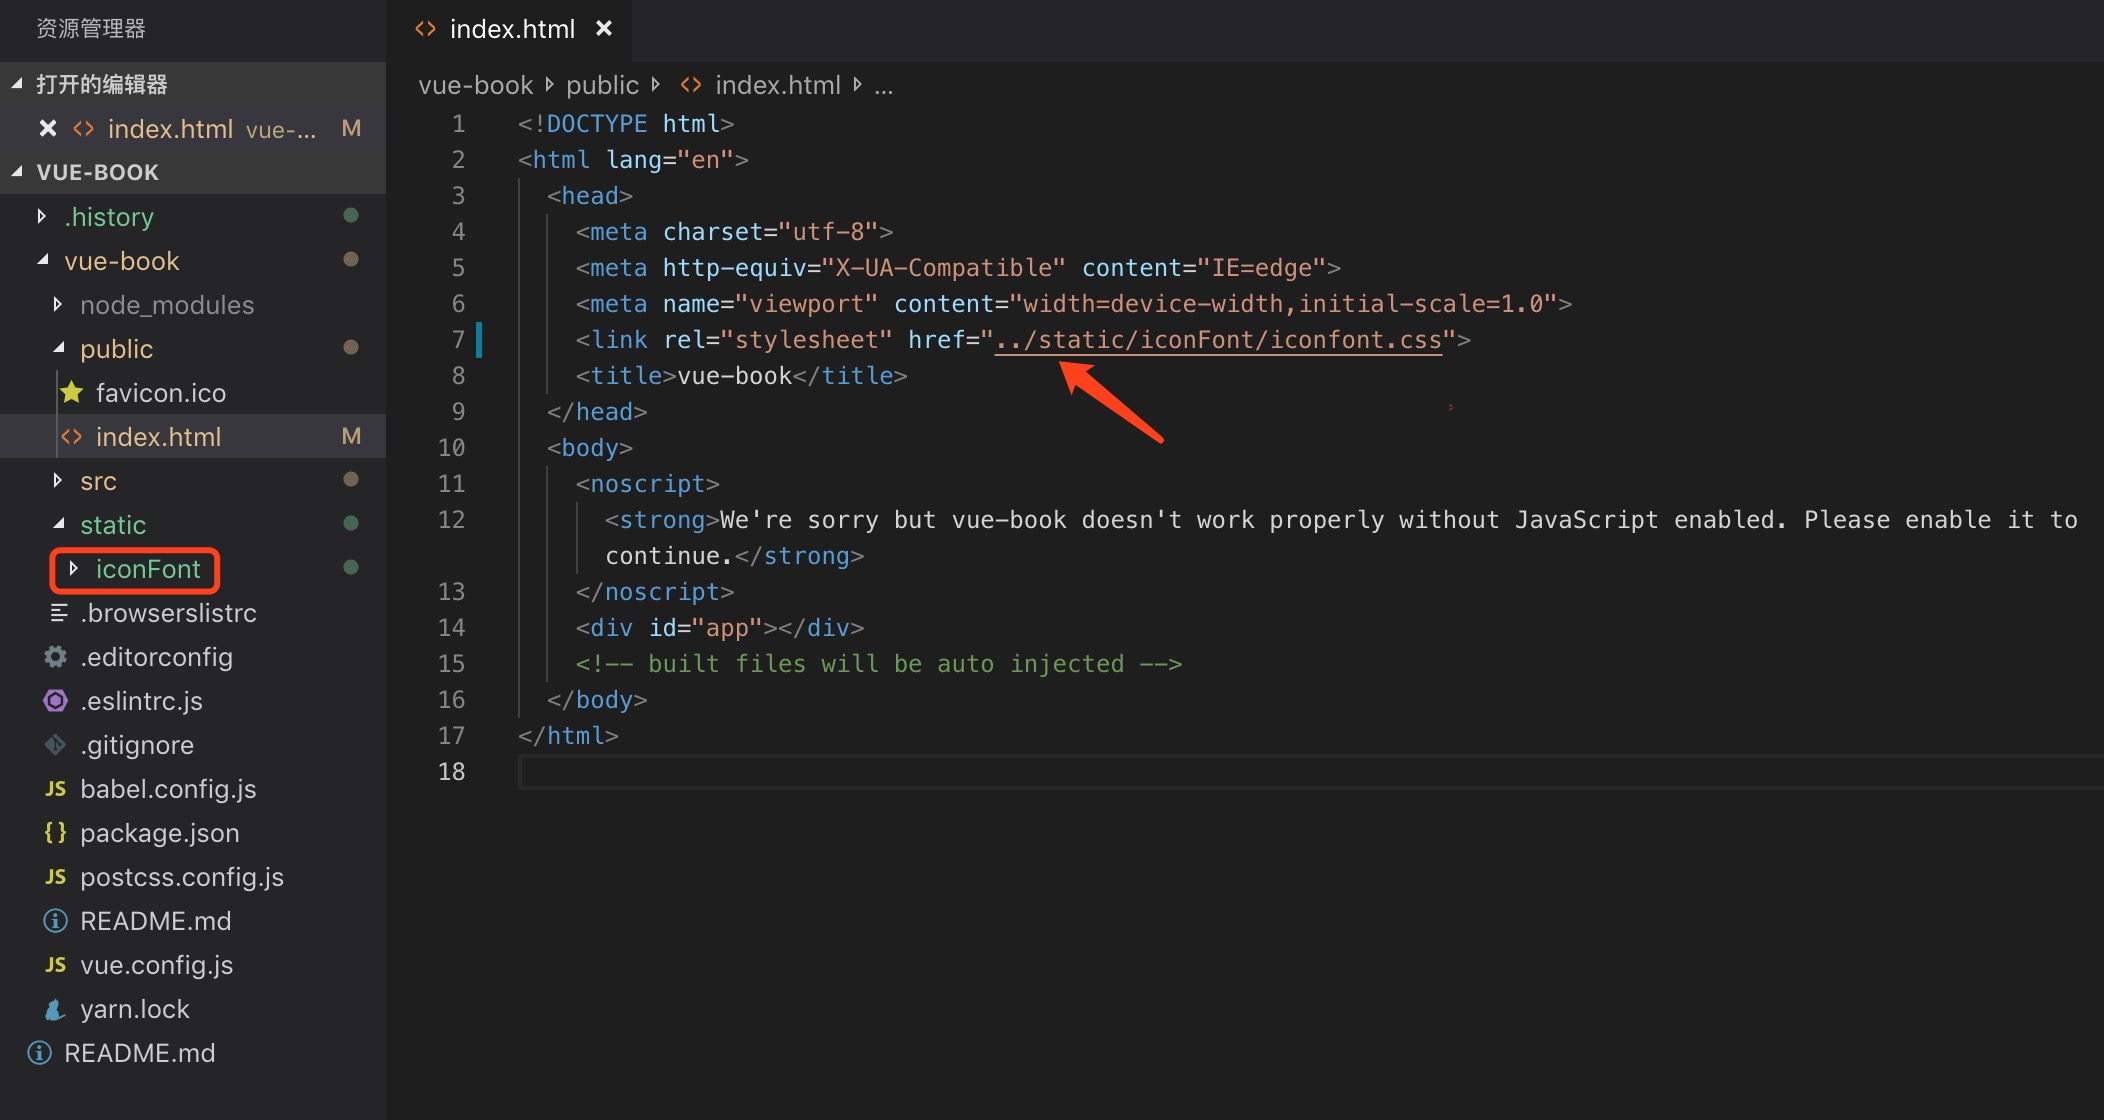Click the README.md info icon in vue-book
Image resolution: width=2104 pixels, height=1120 pixels.
[x=56, y=921]
